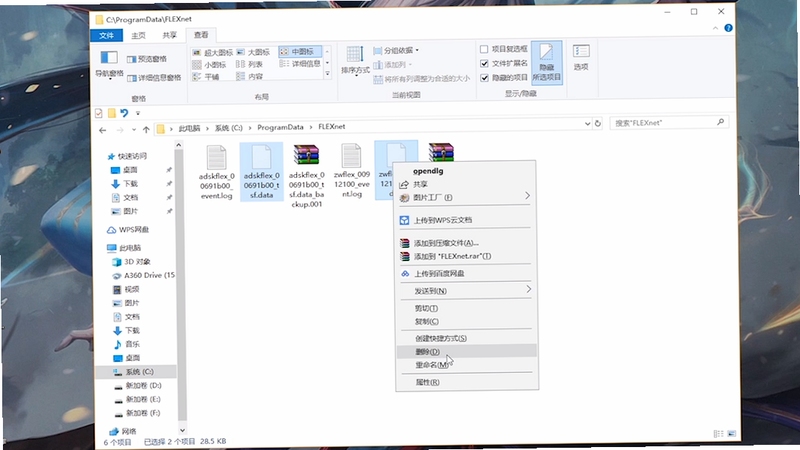This screenshot has width=800, height=450.
Task: Switch to the 主页 (Home) tab
Action: tap(138, 35)
